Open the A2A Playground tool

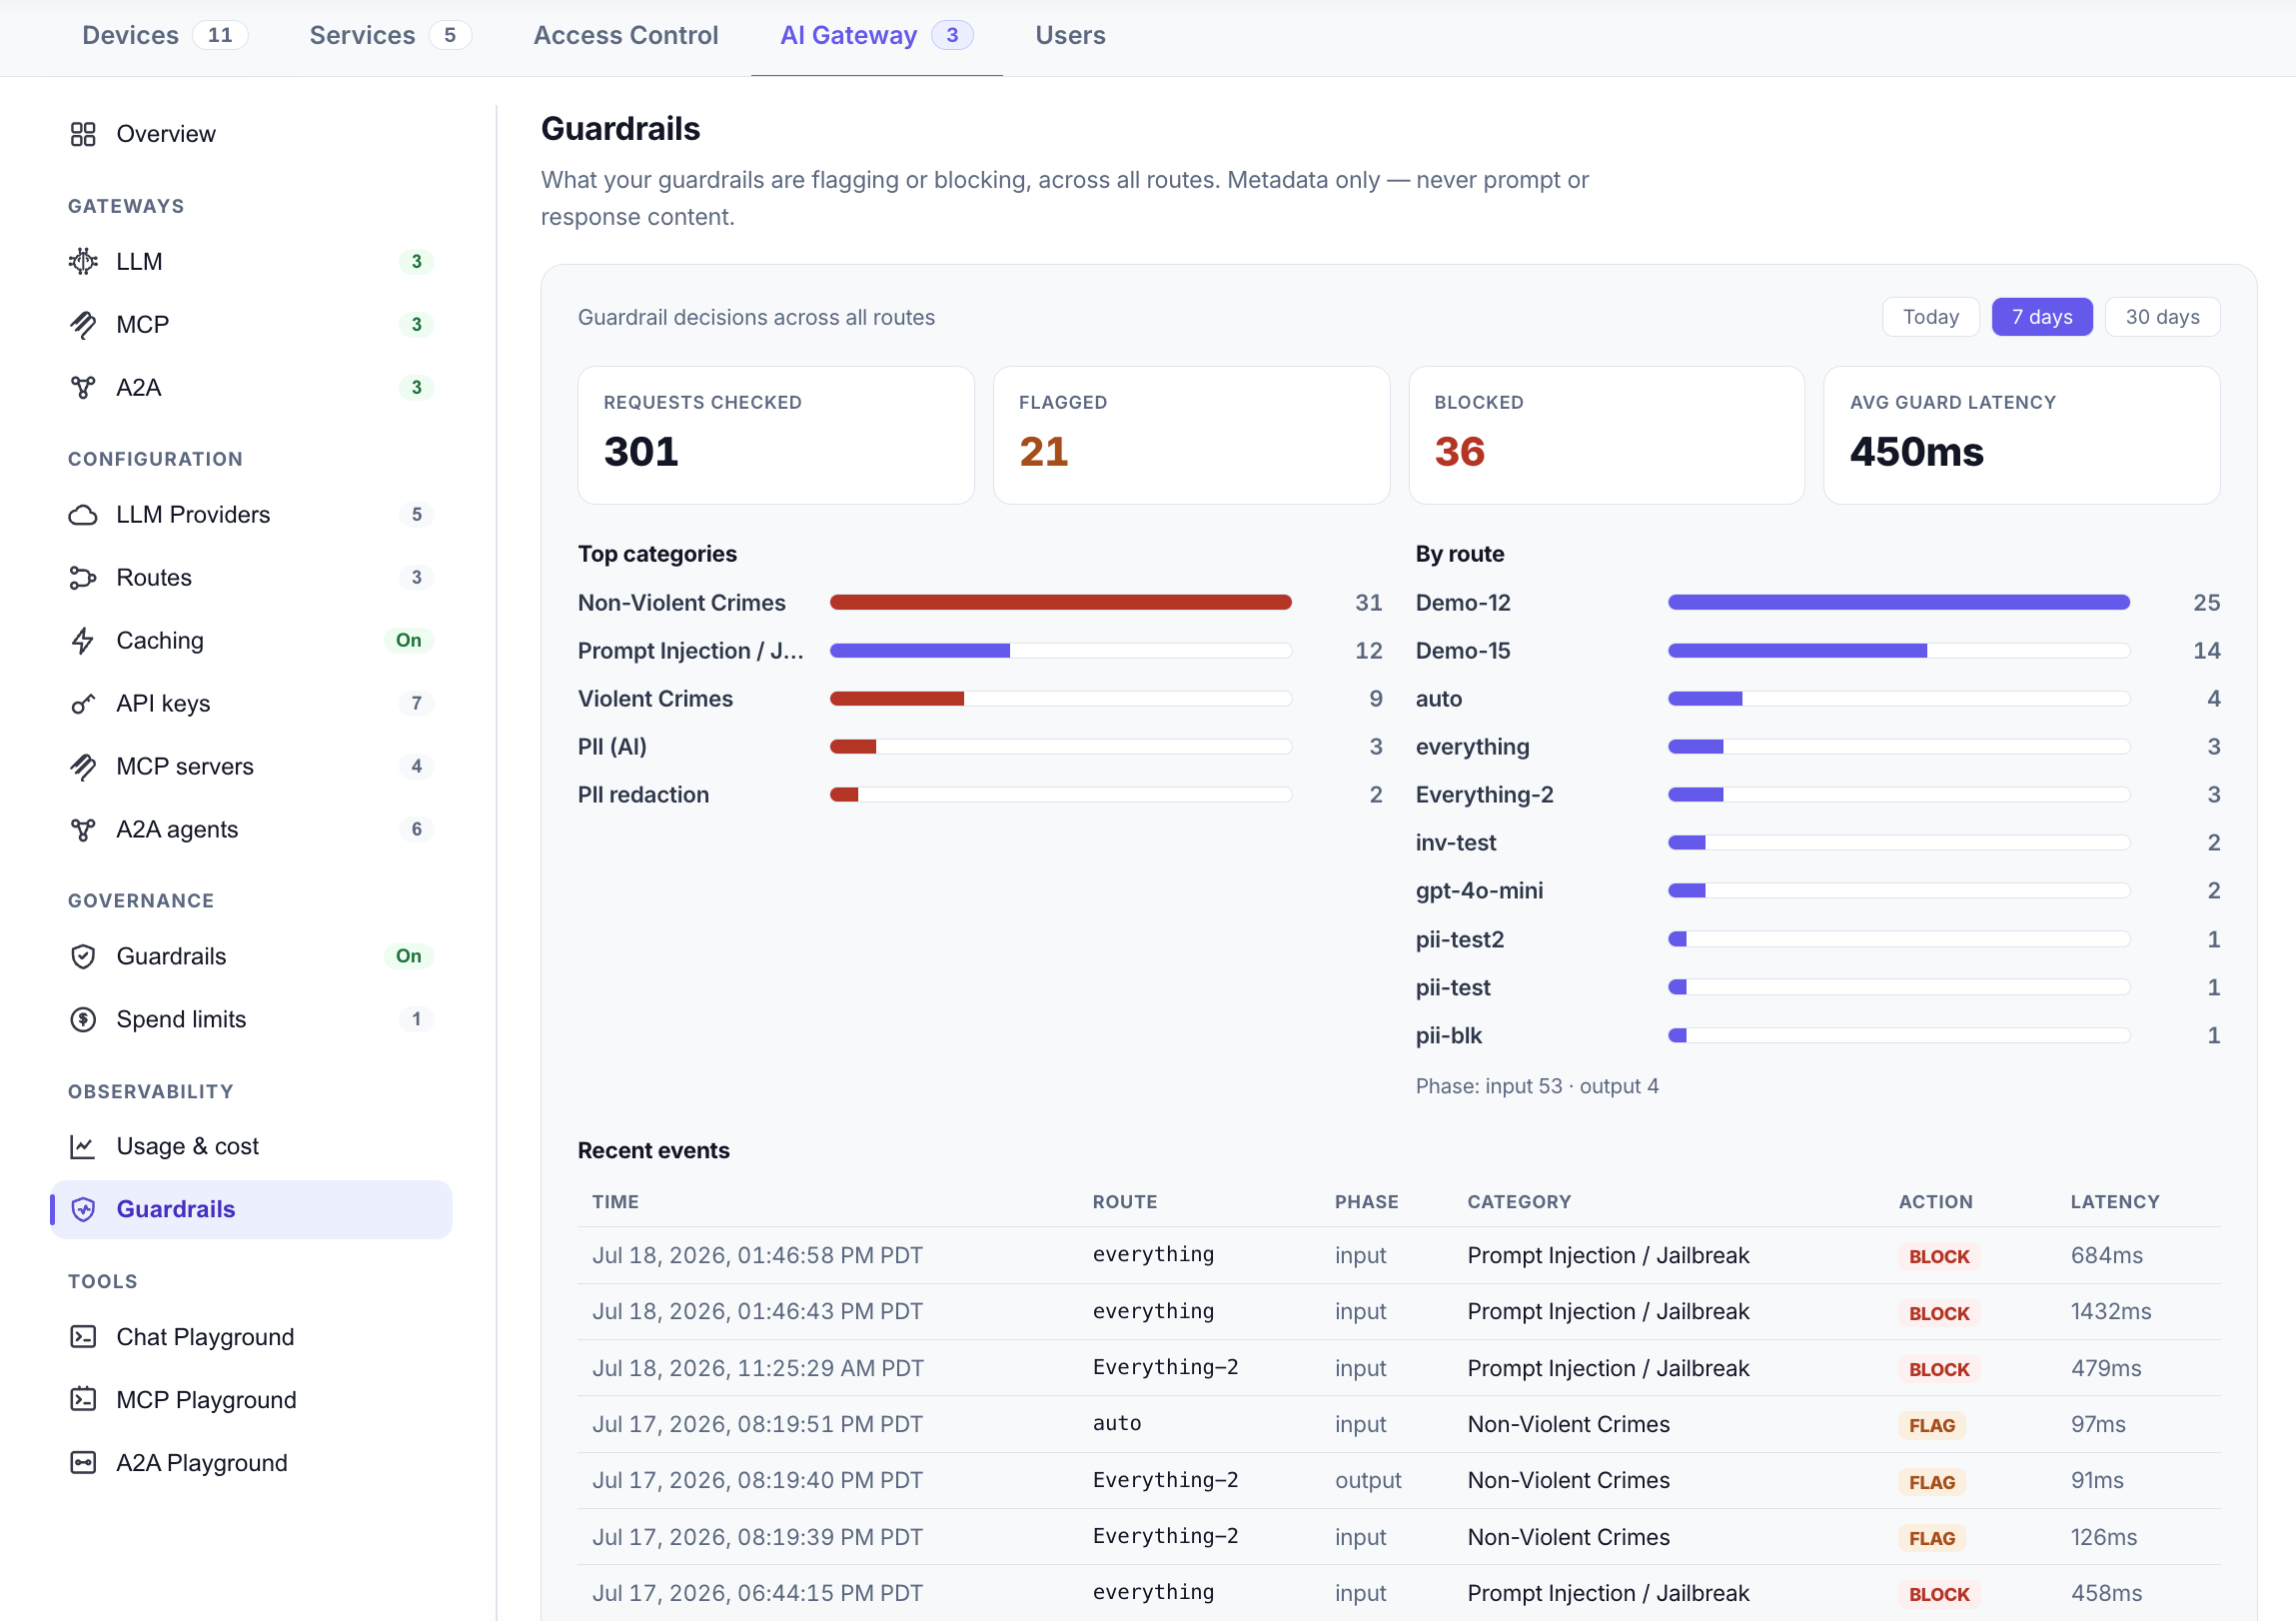point(251,1463)
